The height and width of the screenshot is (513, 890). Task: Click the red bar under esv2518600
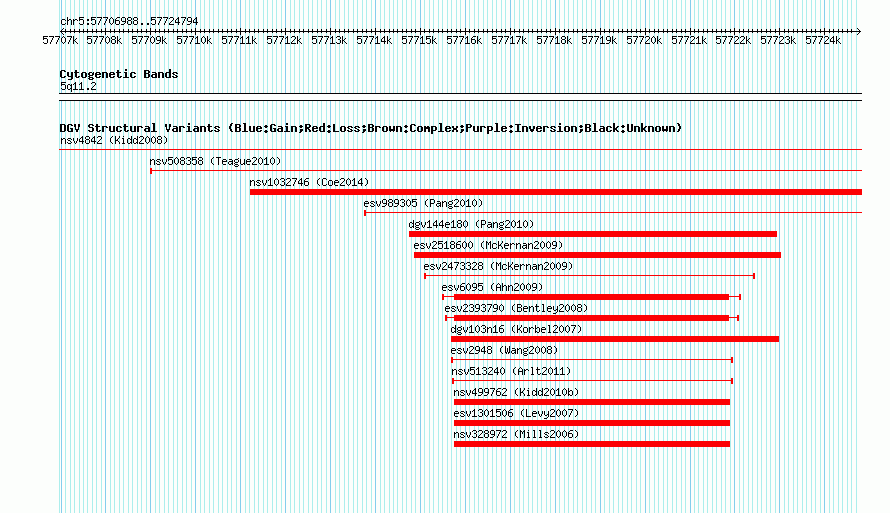(x=597, y=255)
